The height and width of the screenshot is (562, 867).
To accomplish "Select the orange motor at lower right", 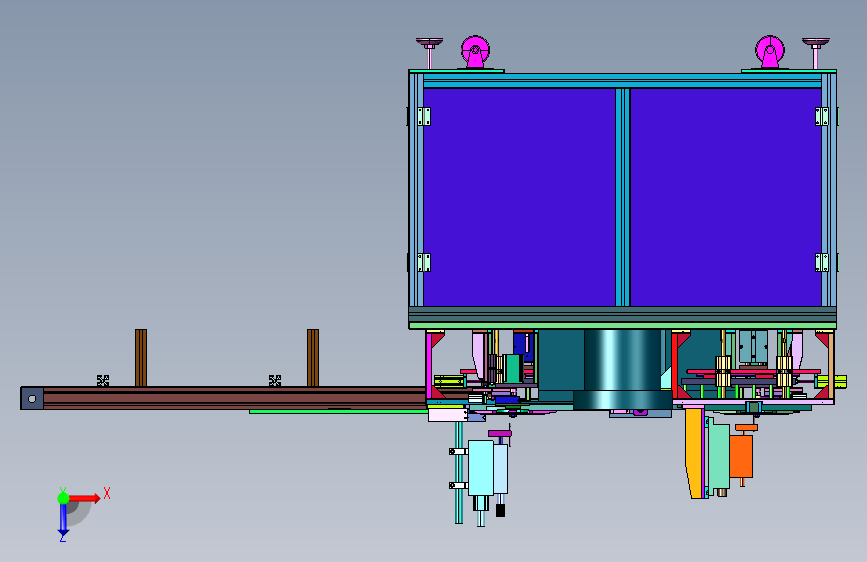I will pos(741,456).
